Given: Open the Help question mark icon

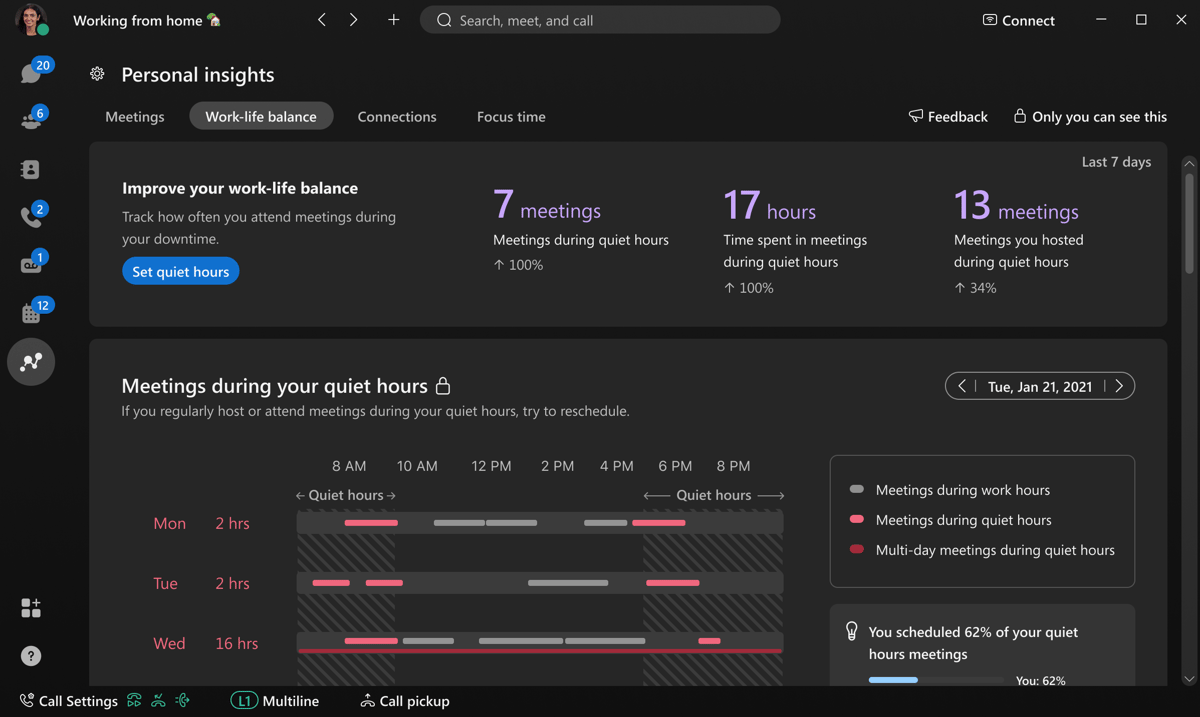Looking at the screenshot, I should [x=31, y=656].
